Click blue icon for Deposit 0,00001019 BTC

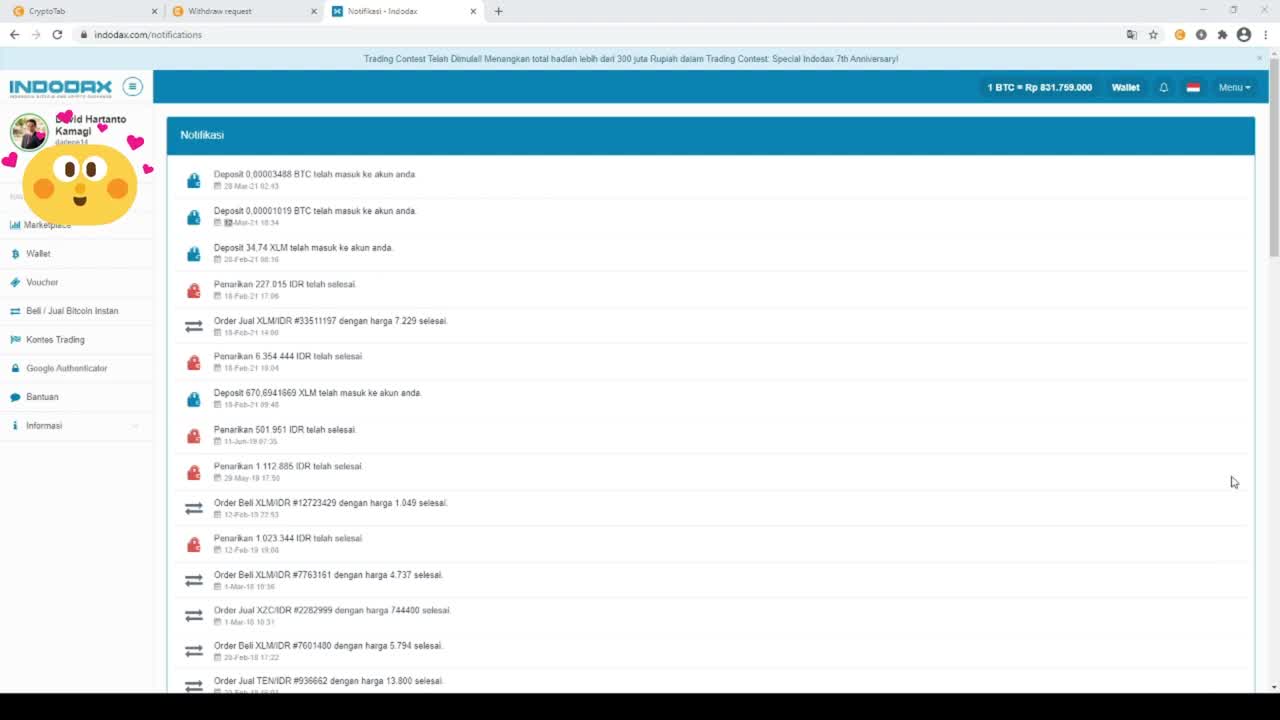194,217
